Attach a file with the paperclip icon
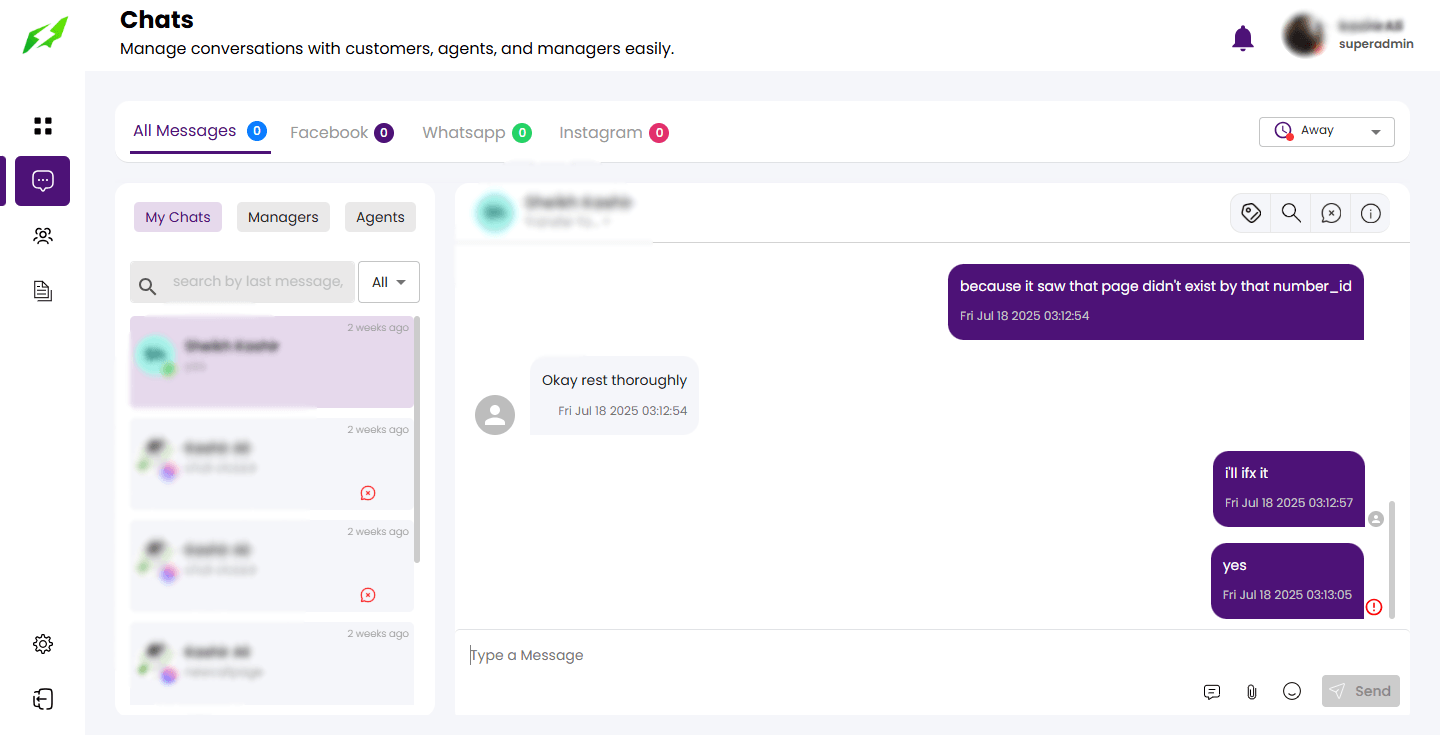Image resolution: width=1440 pixels, height=735 pixels. pyautogui.click(x=1251, y=692)
